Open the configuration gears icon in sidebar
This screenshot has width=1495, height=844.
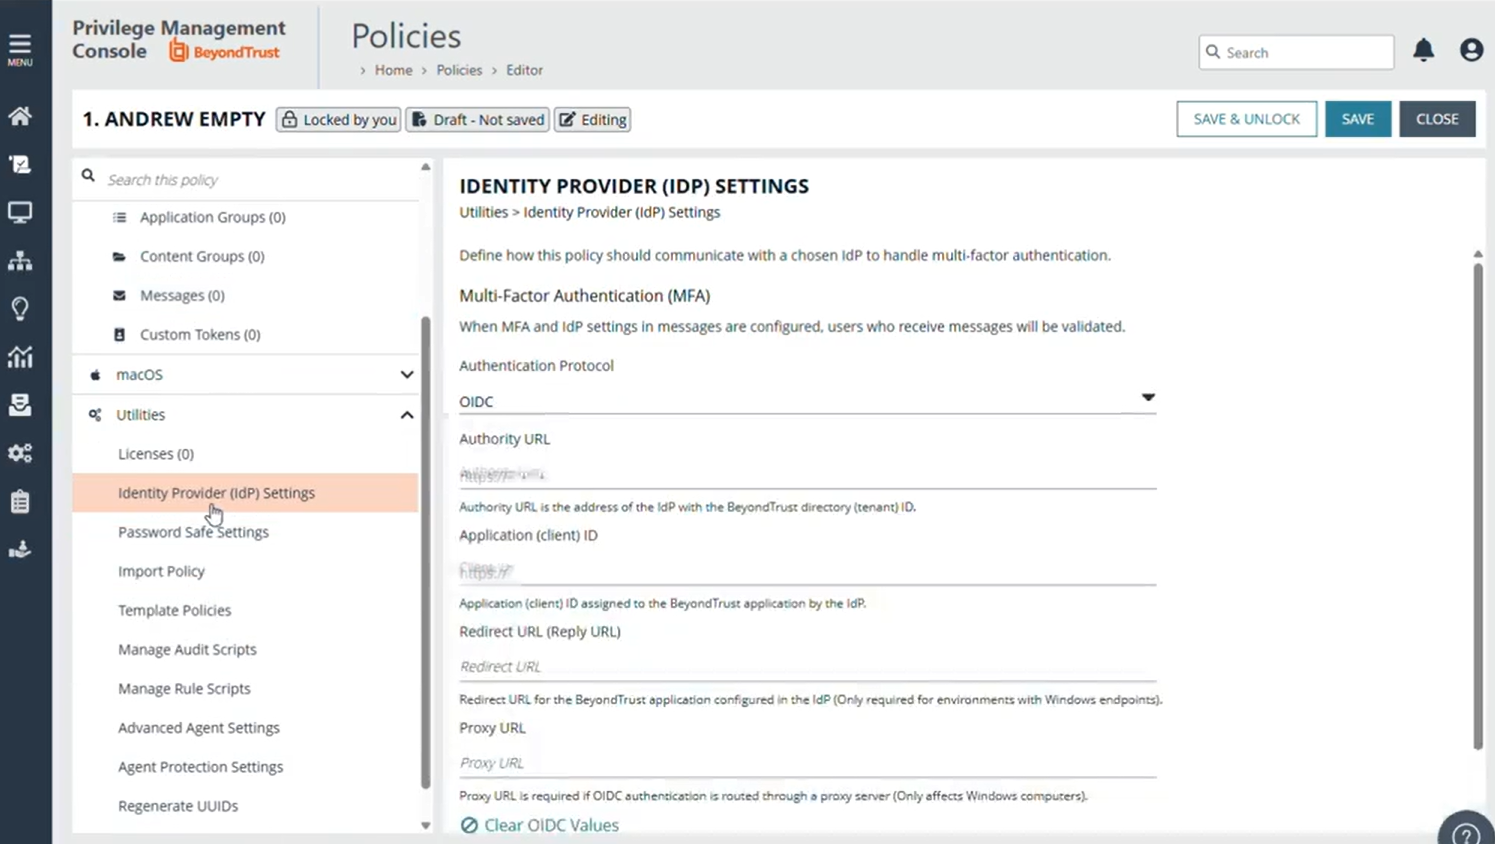tap(20, 453)
